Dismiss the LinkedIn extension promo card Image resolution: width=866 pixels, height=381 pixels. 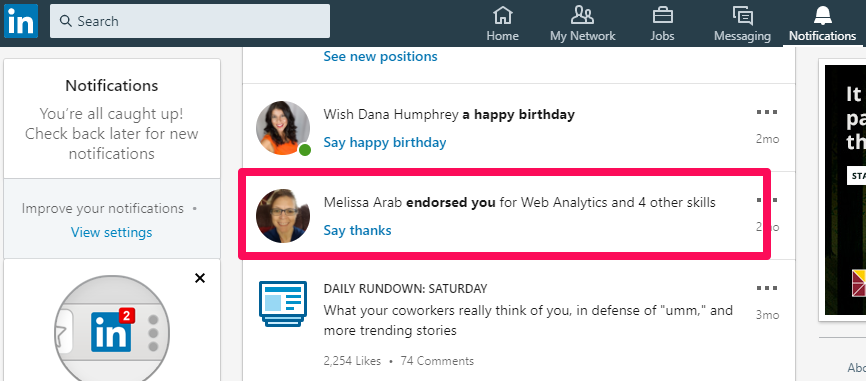(200, 278)
